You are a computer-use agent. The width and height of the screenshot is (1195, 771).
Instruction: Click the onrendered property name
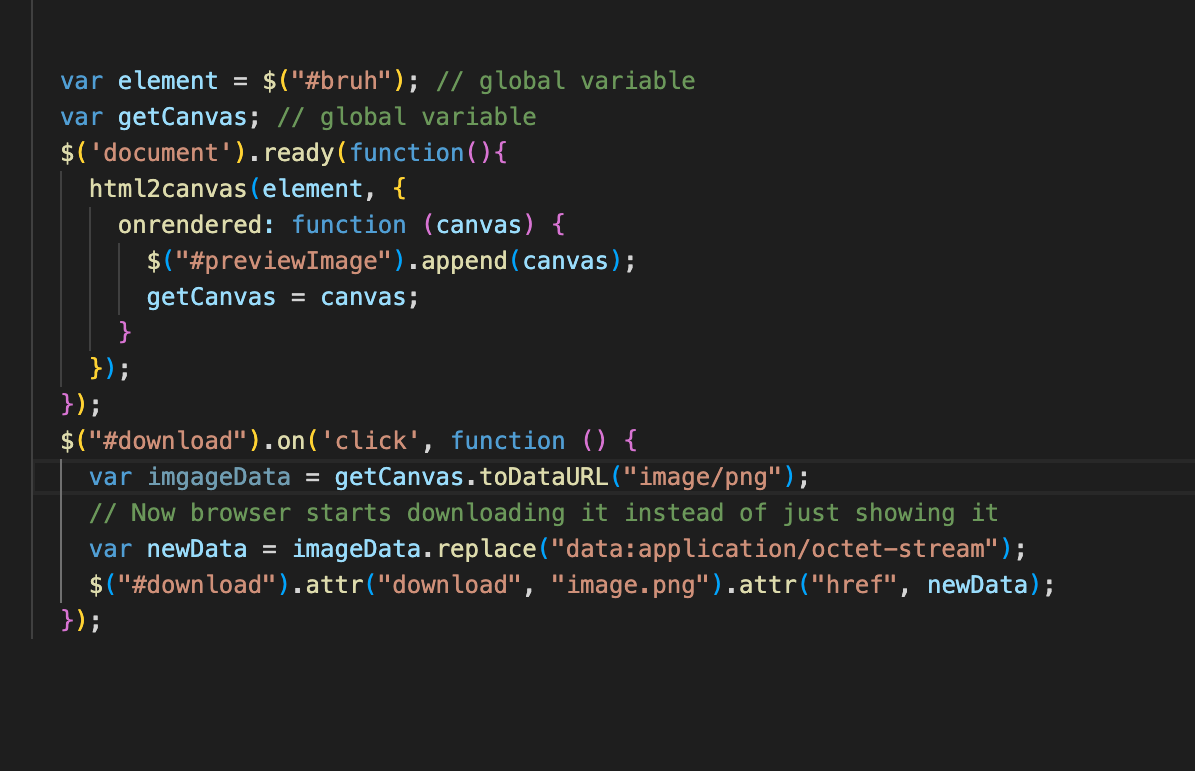tap(197, 225)
